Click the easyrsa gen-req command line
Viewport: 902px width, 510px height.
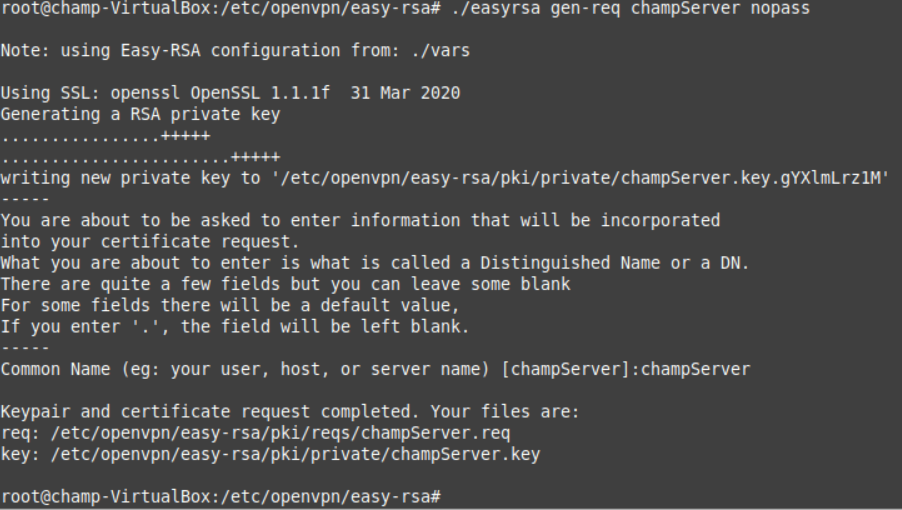coord(405,9)
